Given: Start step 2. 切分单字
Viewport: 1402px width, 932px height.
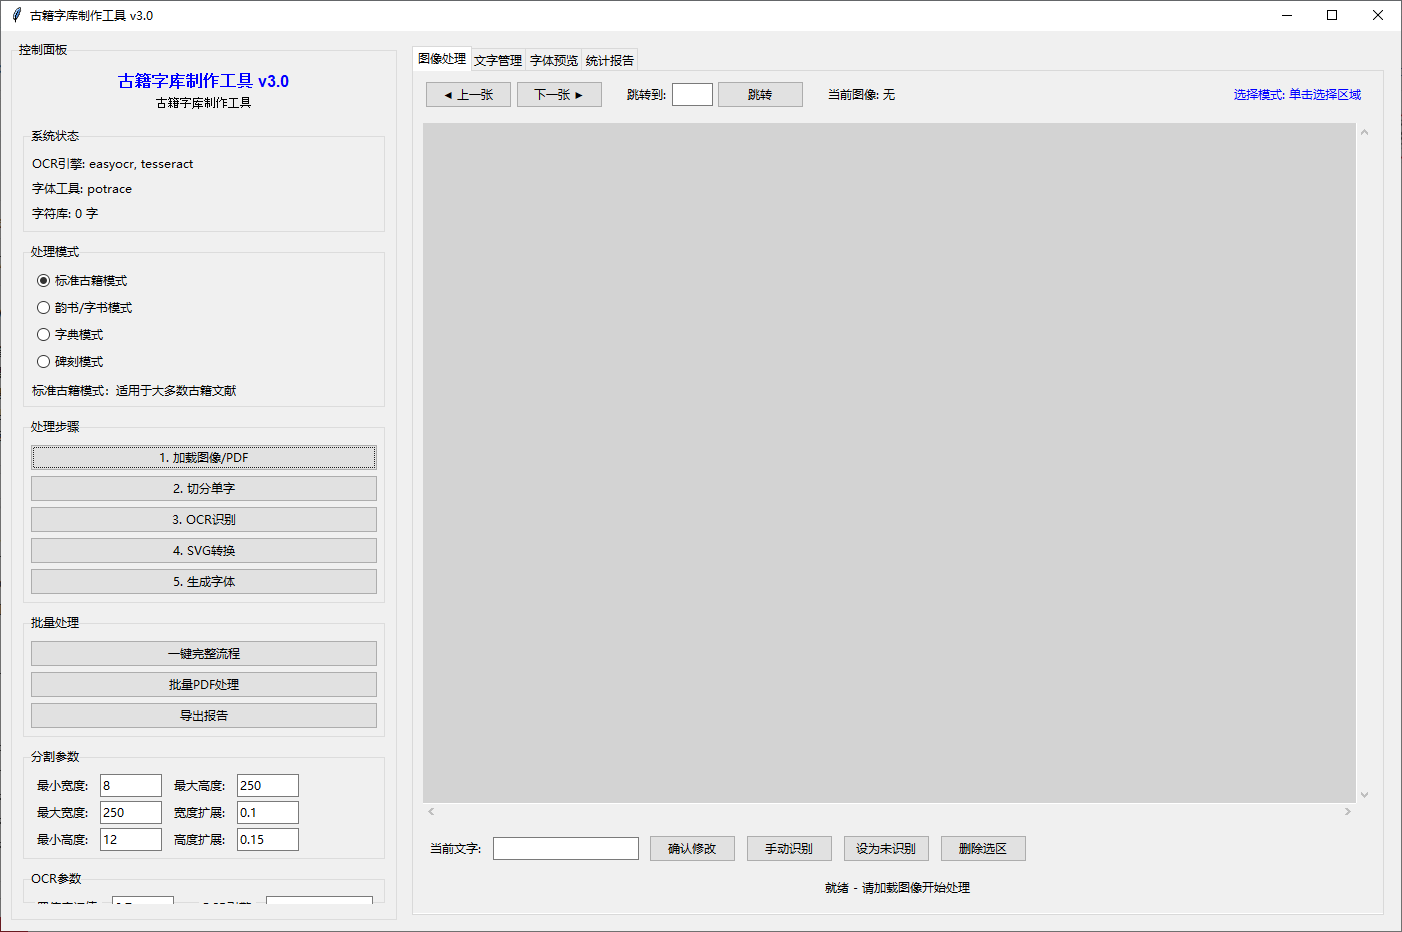Looking at the screenshot, I should click(204, 488).
